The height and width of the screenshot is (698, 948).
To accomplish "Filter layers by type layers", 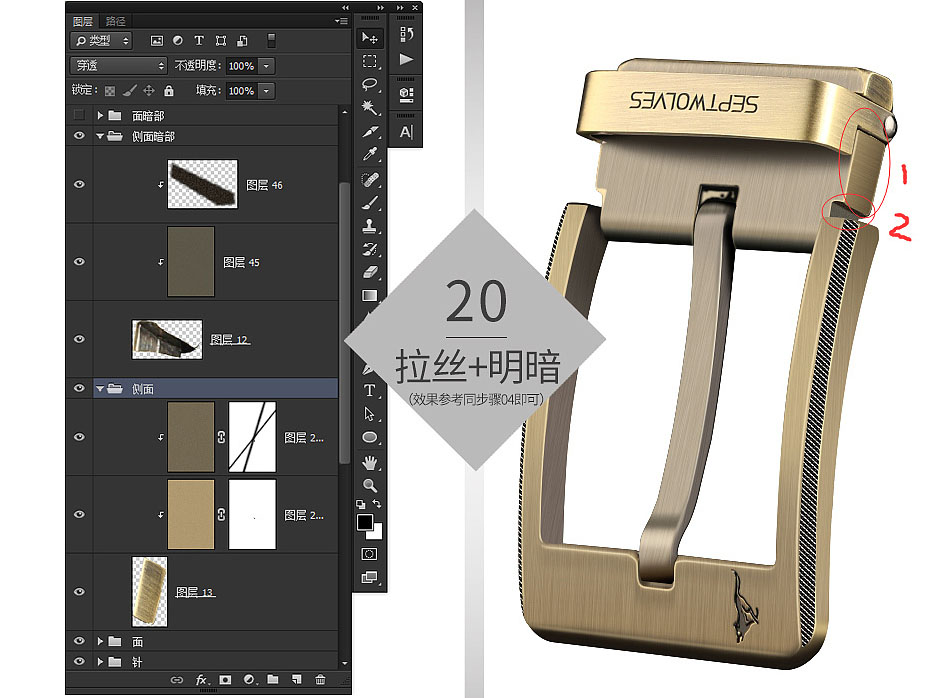I will 199,41.
